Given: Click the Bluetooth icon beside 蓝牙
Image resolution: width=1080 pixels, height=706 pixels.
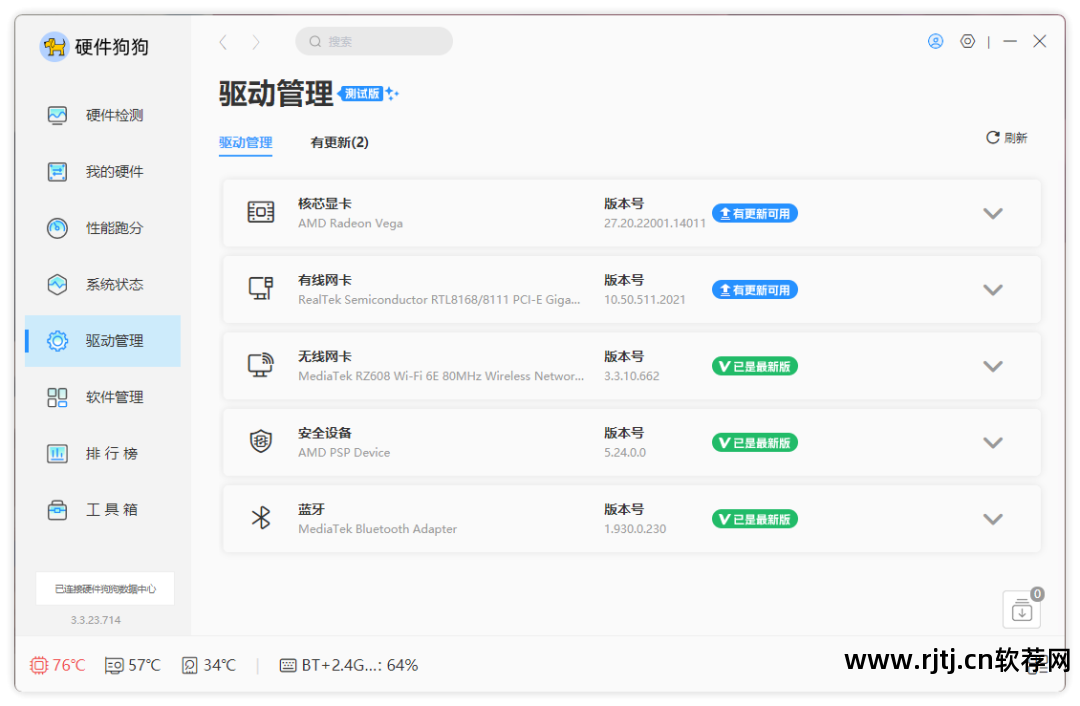Looking at the screenshot, I should pos(260,518).
